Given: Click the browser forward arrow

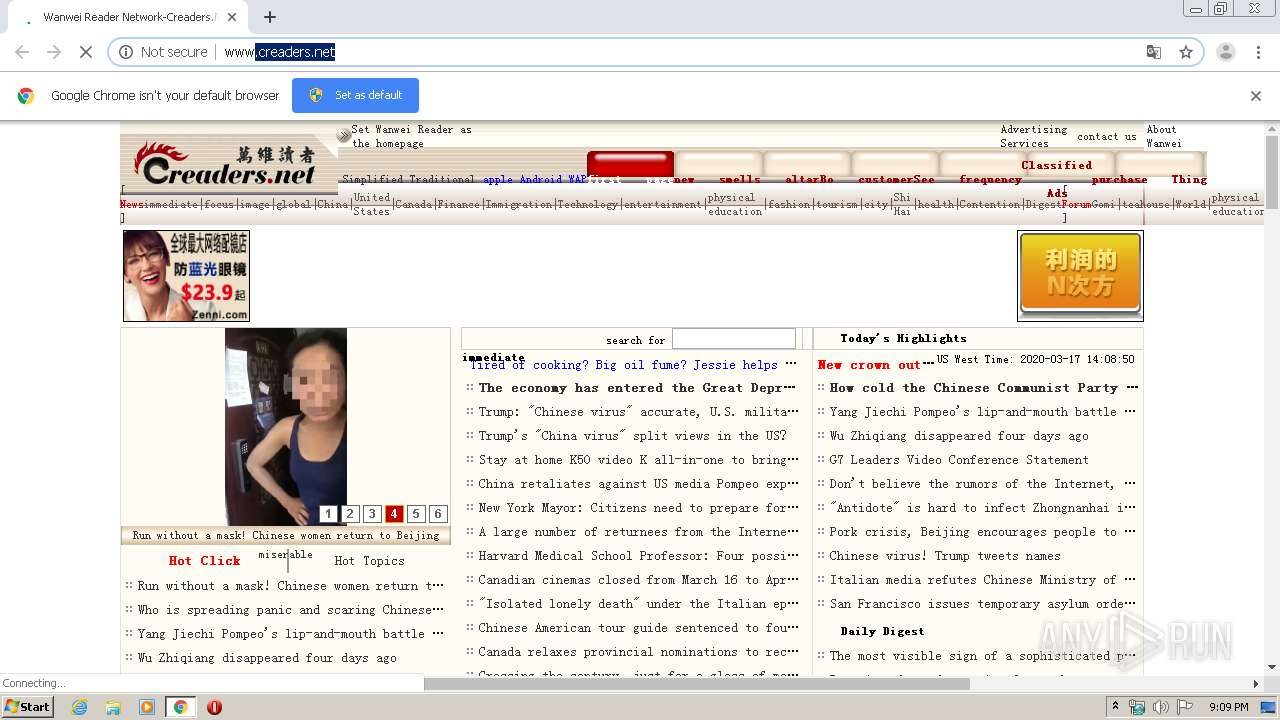Looking at the screenshot, I should (x=54, y=52).
